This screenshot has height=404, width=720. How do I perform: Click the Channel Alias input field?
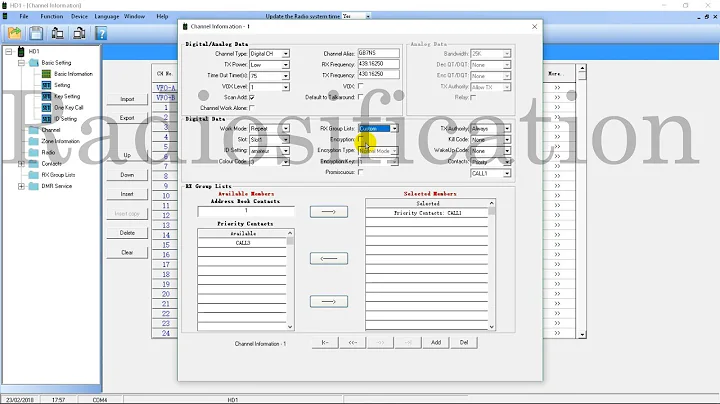(x=378, y=53)
